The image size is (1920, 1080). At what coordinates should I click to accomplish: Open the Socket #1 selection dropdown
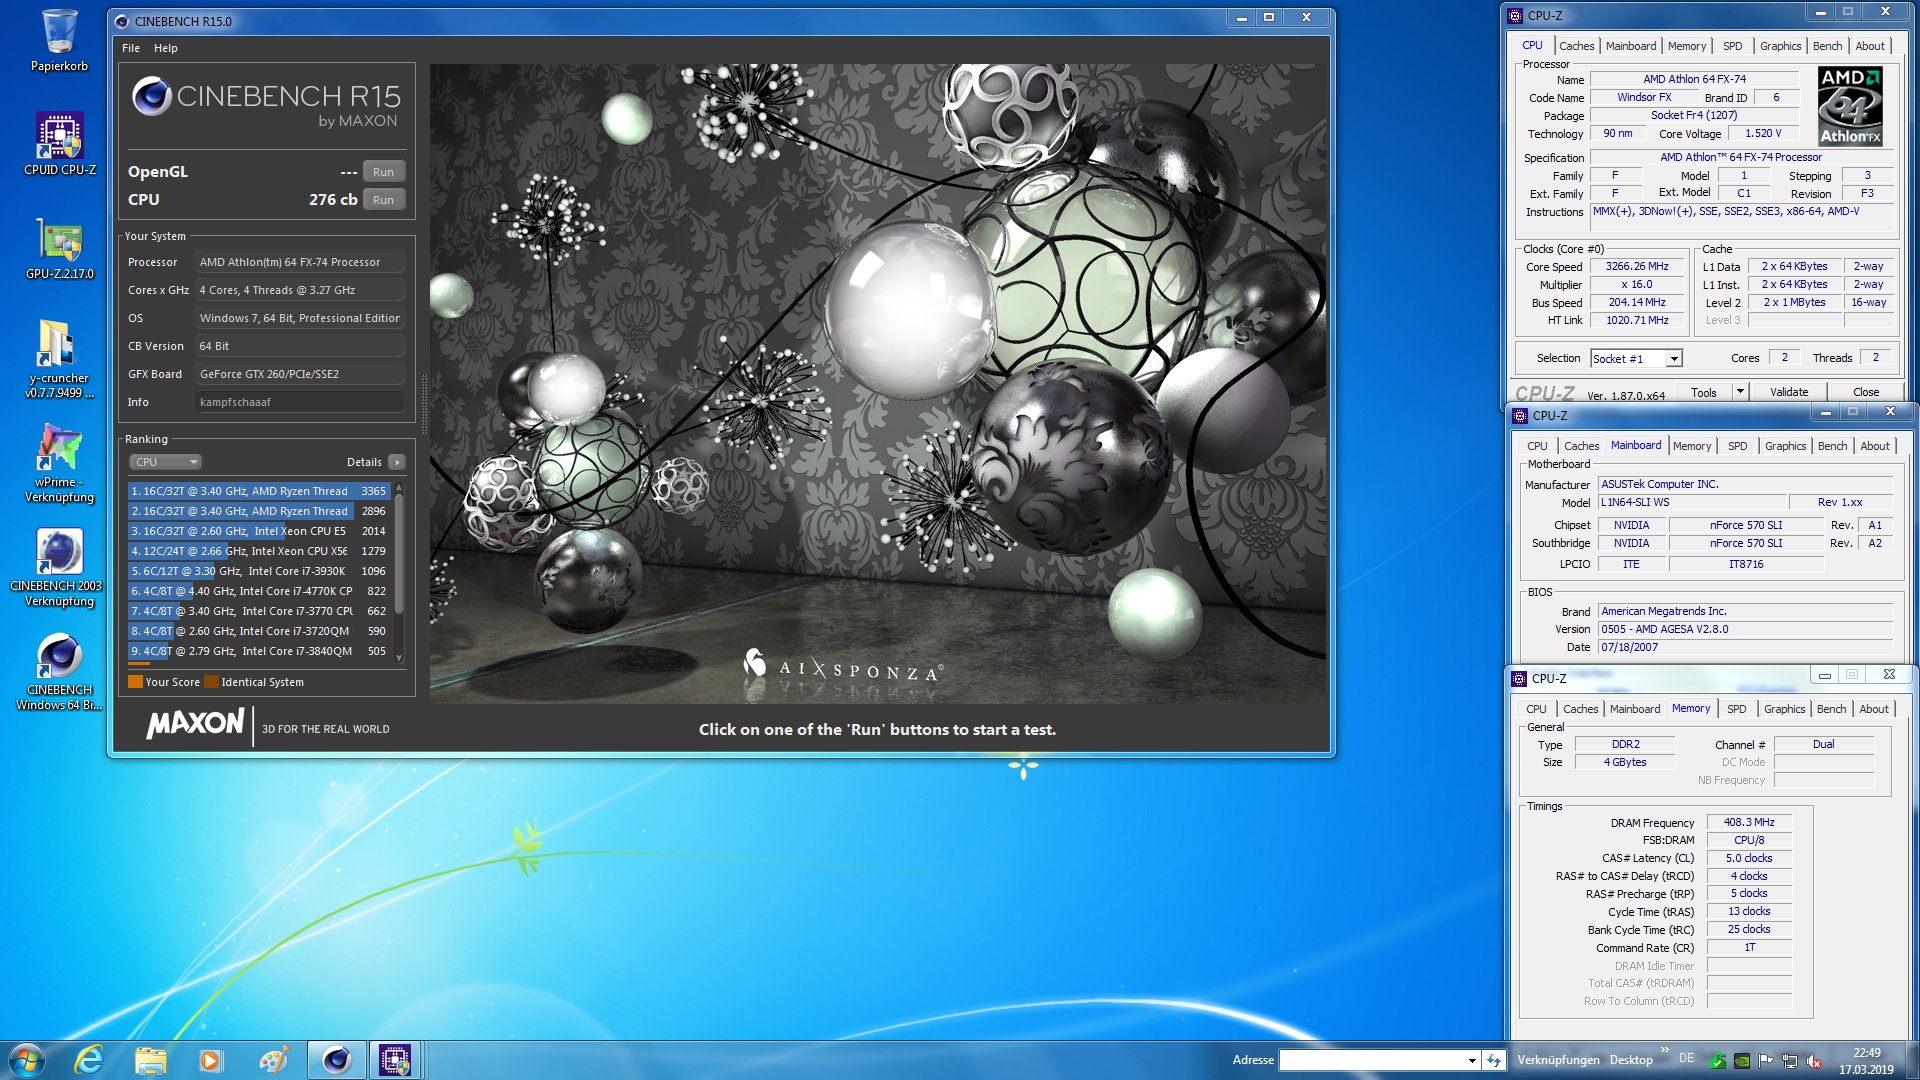click(x=1674, y=358)
